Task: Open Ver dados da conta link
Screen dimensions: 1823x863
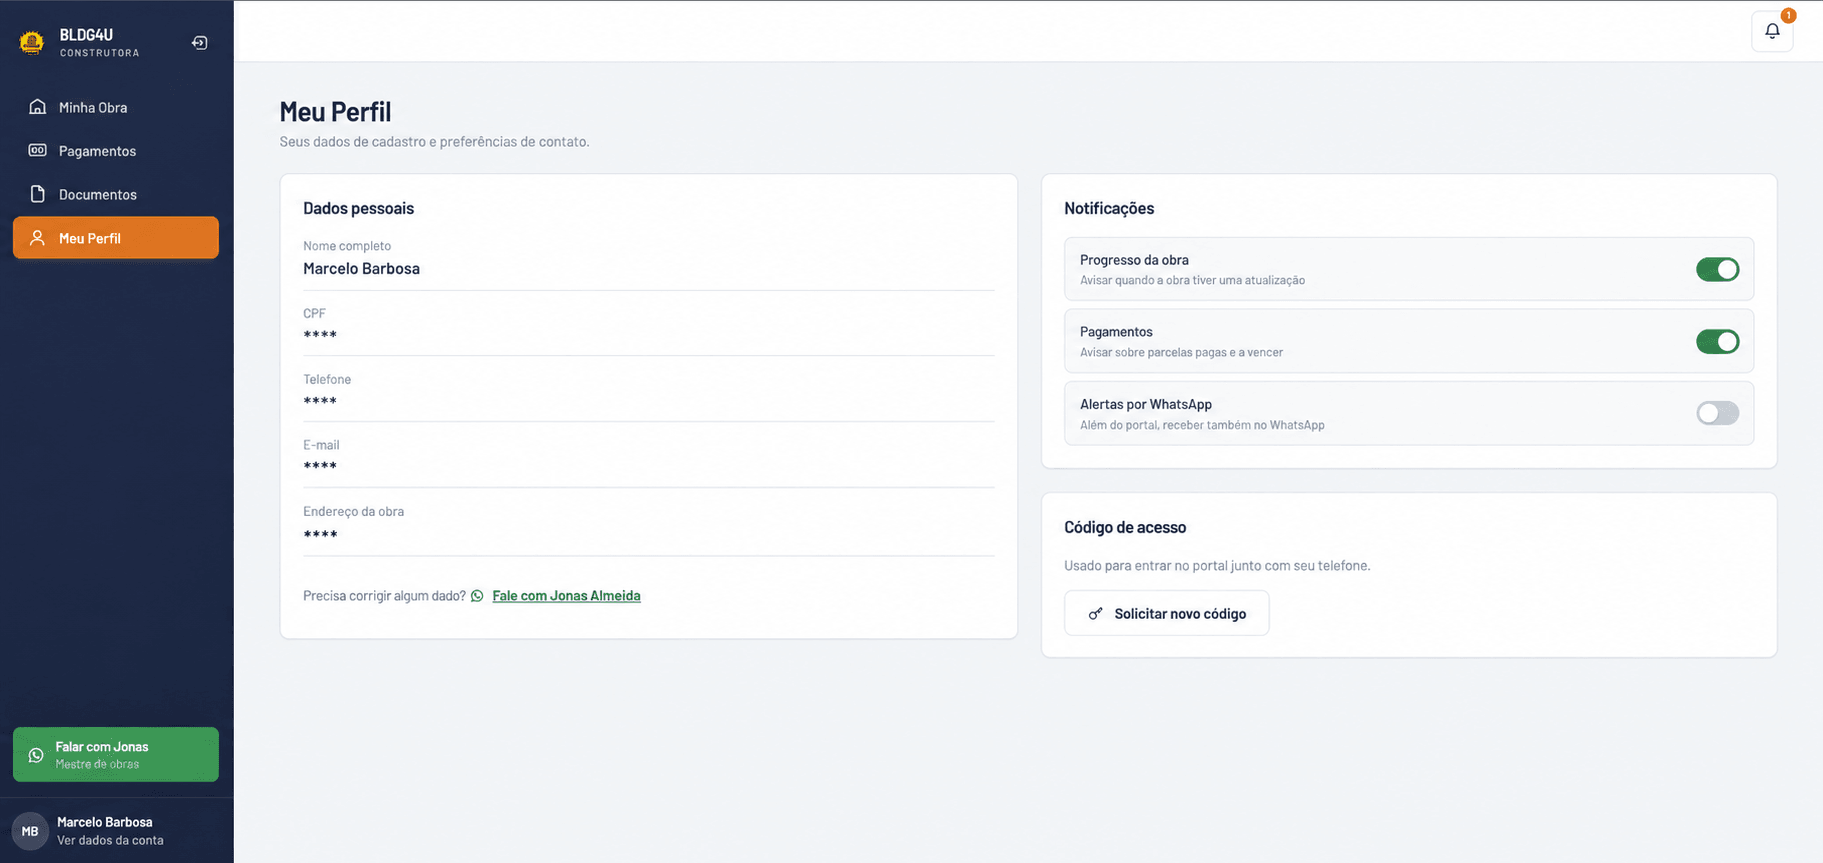Action: (x=110, y=840)
